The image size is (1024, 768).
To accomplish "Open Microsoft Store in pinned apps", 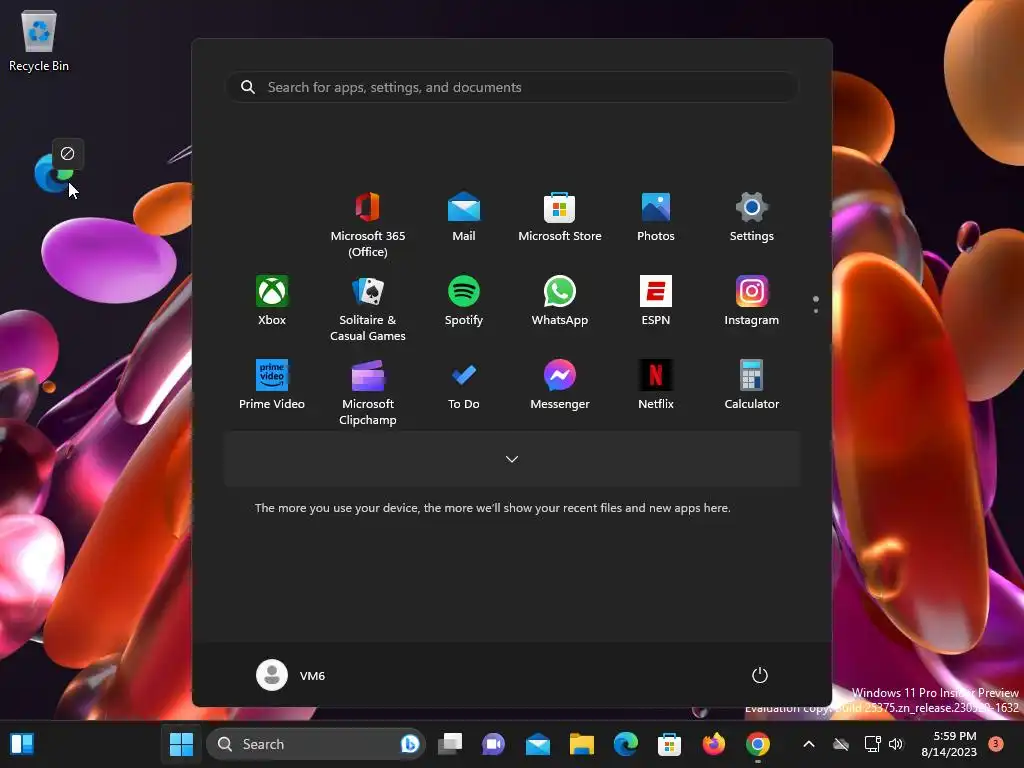I will coord(560,216).
